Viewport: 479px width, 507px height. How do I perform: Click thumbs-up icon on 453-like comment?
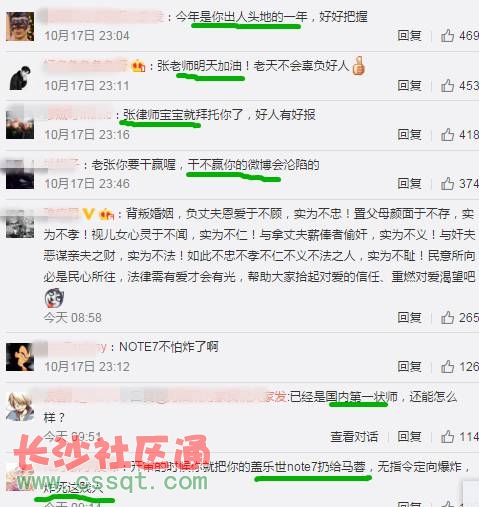[x=447, y=85]
